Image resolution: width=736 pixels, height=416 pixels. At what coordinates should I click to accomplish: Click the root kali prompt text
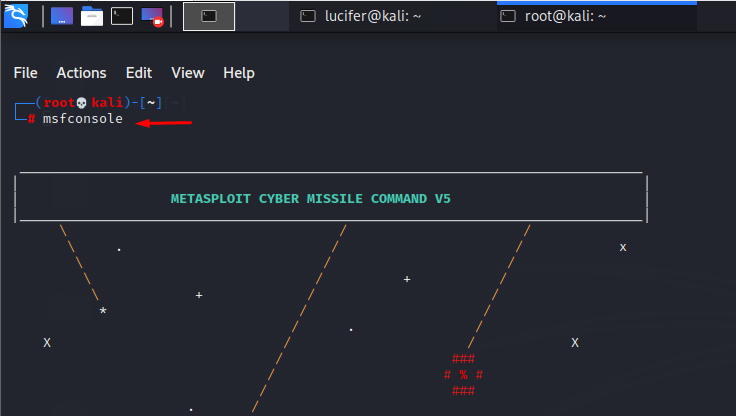coord(83,102)
